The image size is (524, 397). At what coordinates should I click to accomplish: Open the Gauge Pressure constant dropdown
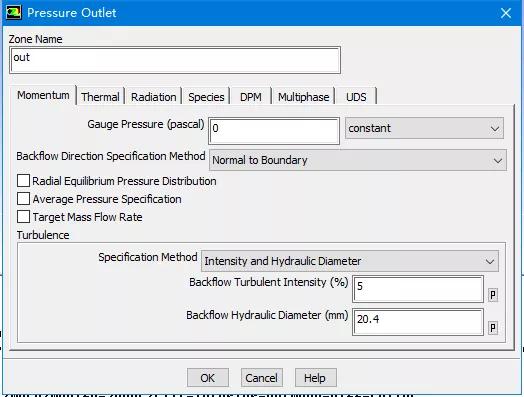[424, 128]
